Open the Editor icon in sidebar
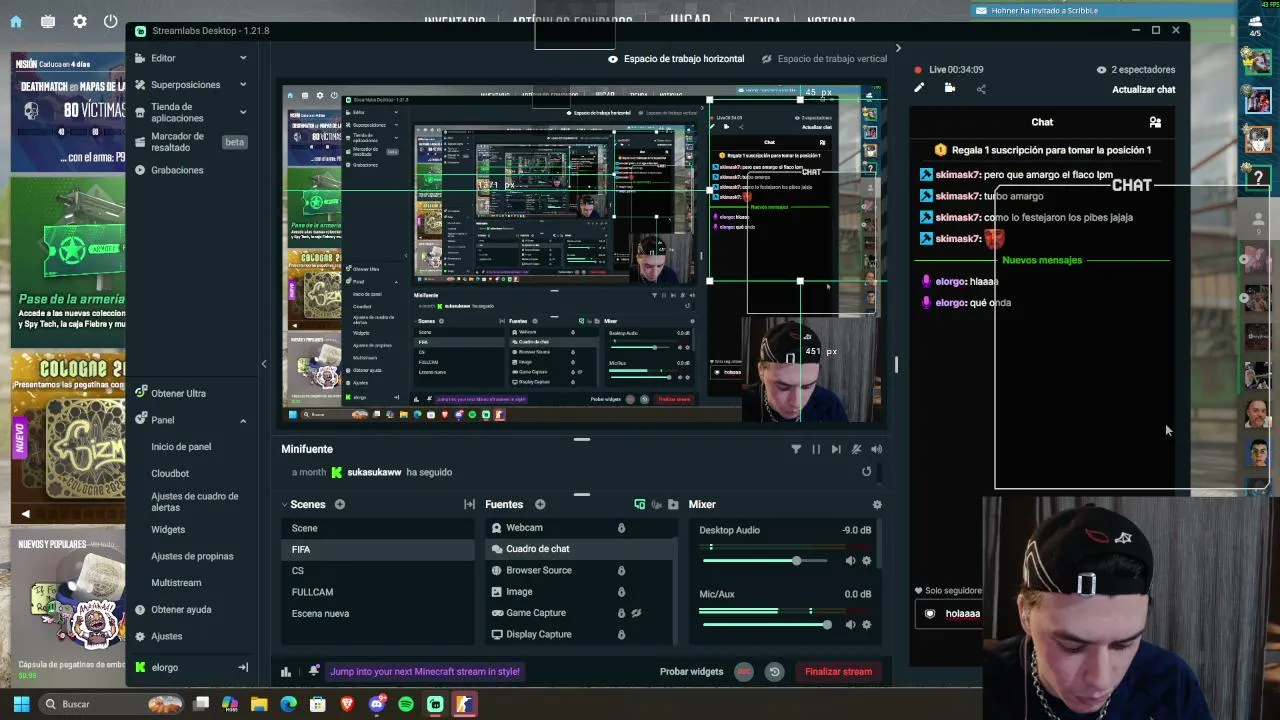The width and height of the screenshot is (1280, 720). click(x=140, y=58)
